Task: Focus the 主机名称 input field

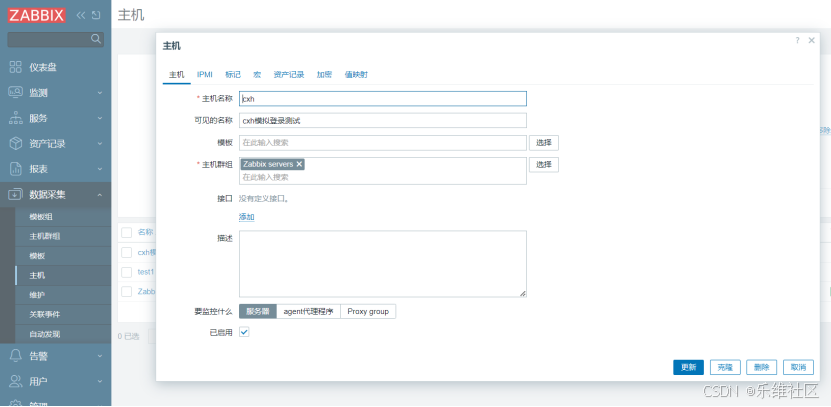Action: click(383, 99)
